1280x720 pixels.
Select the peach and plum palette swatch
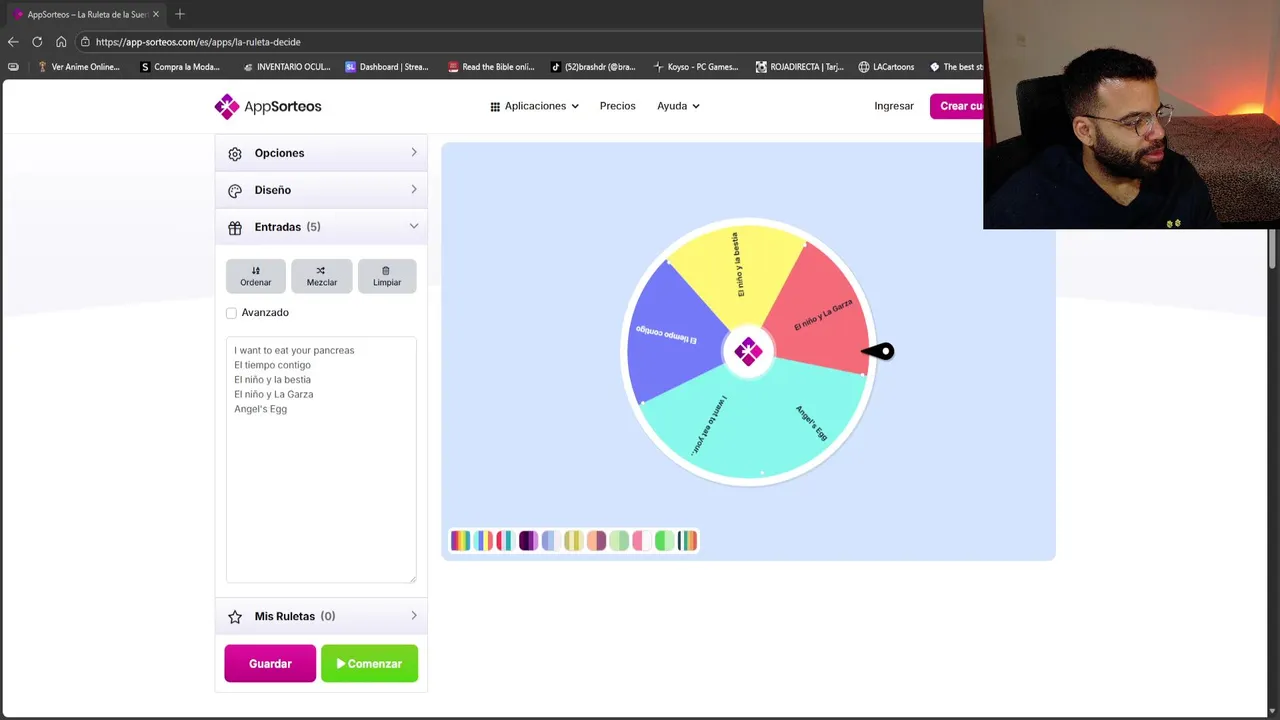click(596, 541)
